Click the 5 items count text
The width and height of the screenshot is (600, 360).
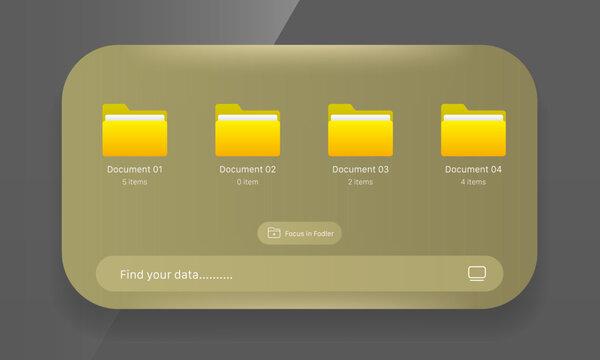click(x=135, y=182)
